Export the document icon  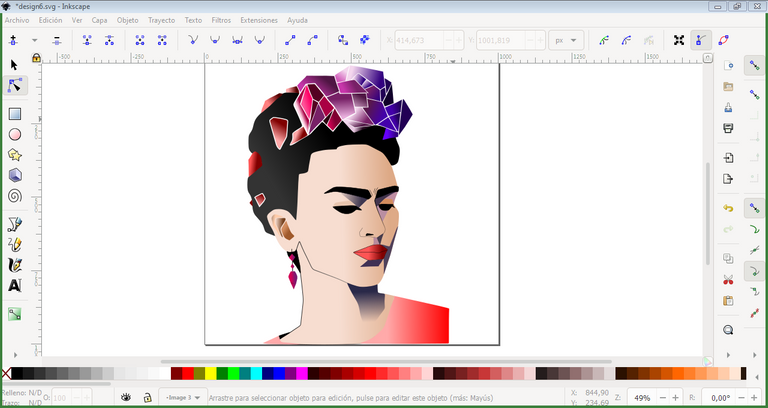[x=728, y=179]
